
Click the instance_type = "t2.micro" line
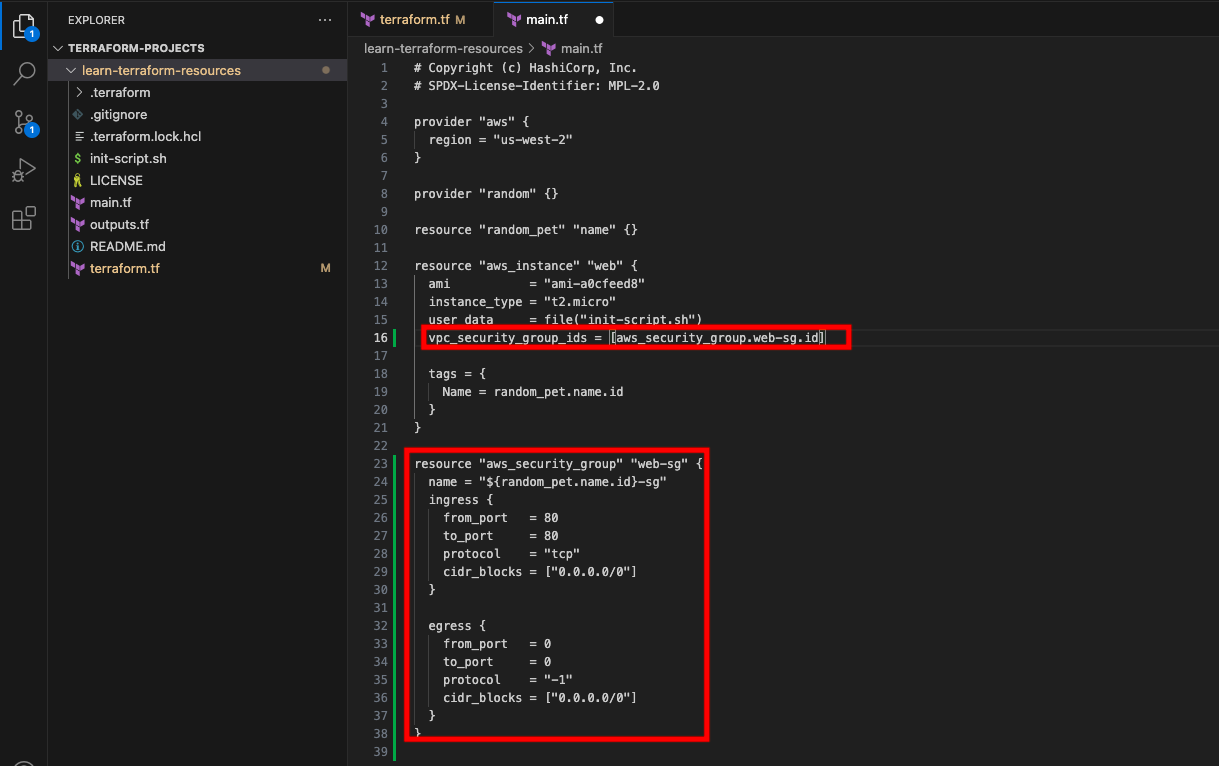pyautogui.click(x=522, y=302)
